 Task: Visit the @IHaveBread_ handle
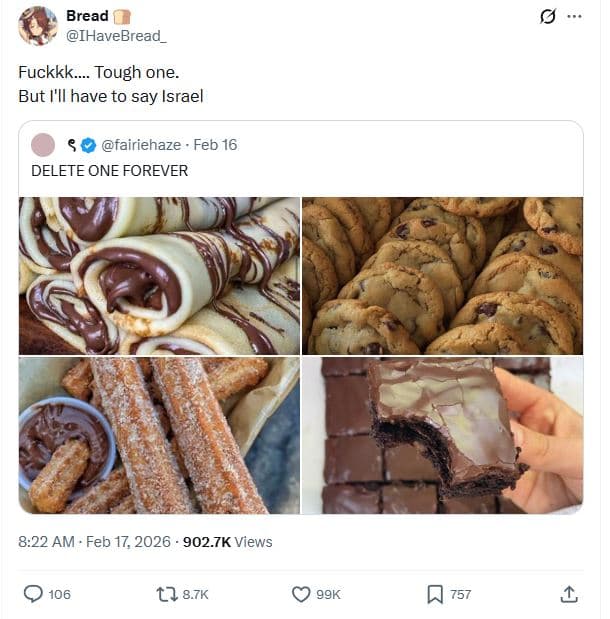(116, 36)
